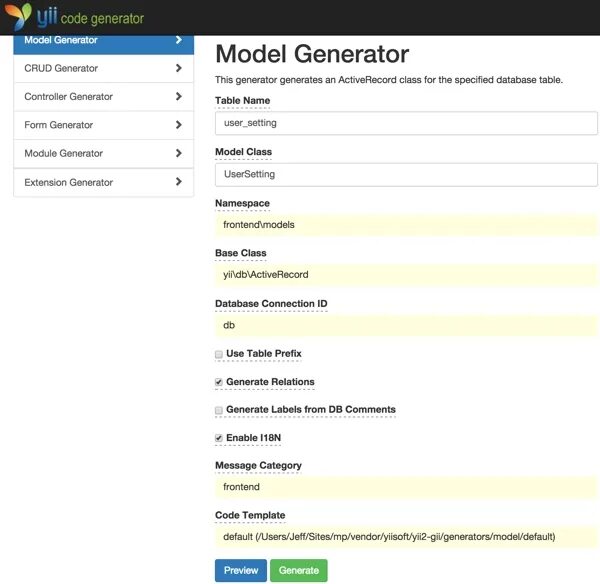Image resolution: width=600 pixels, height=584 pixels.
Task: Click the Table Name label
Action: (x=243, y=101)
